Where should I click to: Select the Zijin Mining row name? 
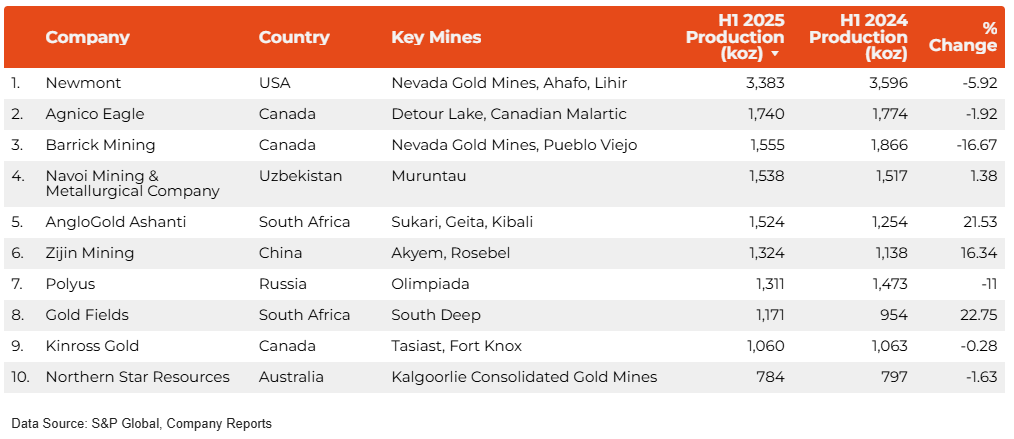90,253
